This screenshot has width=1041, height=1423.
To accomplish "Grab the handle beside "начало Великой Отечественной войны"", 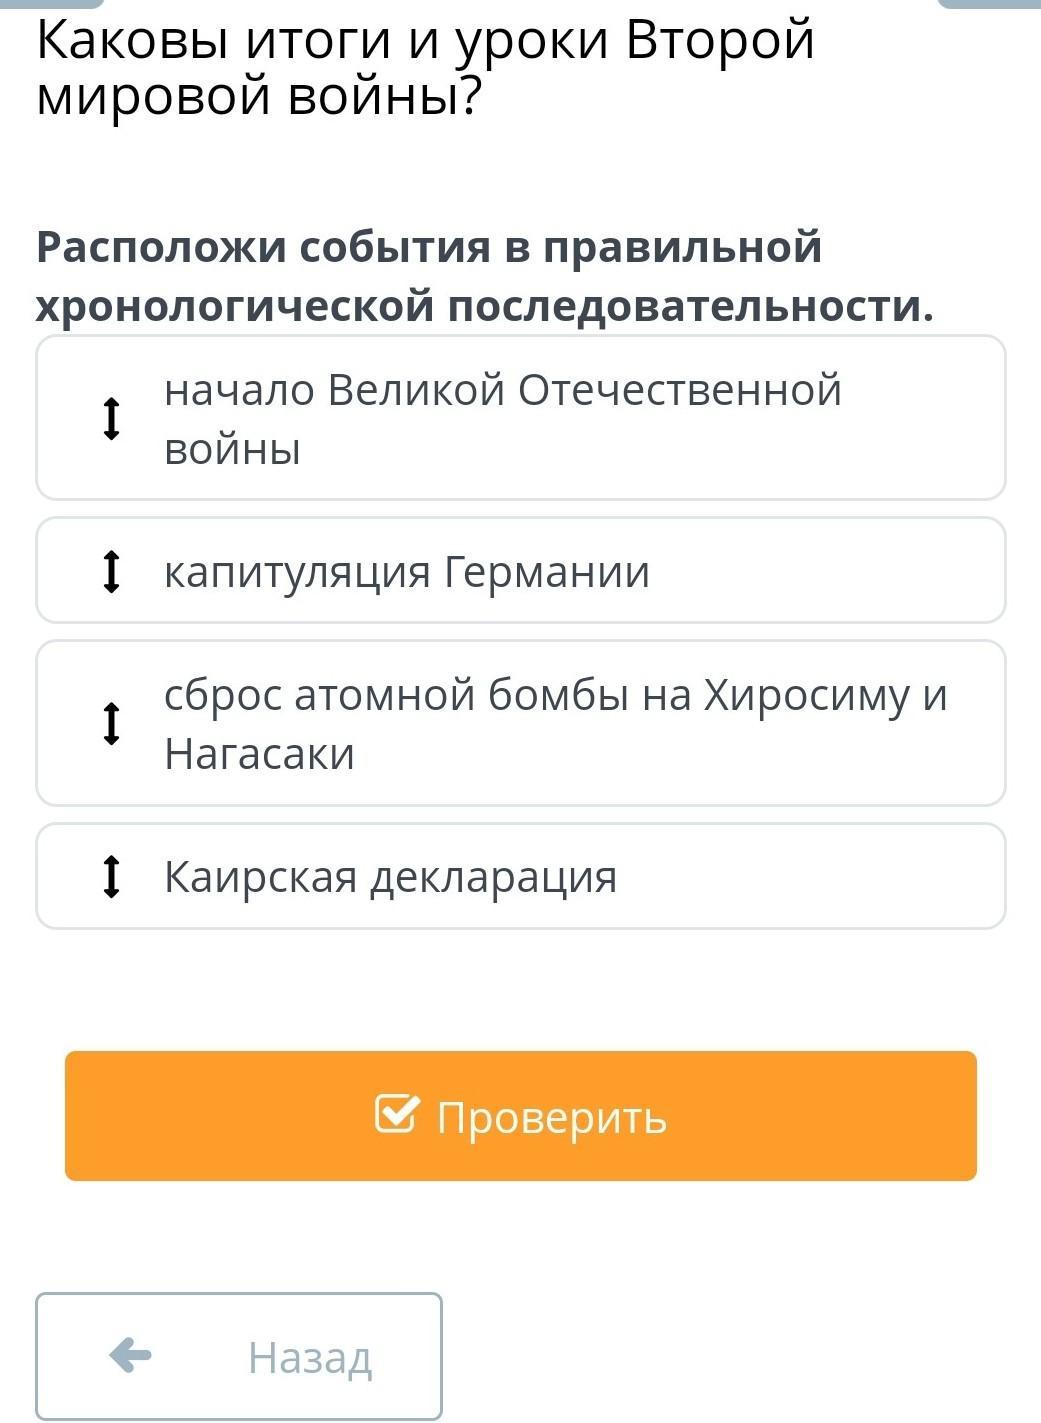I will [112, 418].
